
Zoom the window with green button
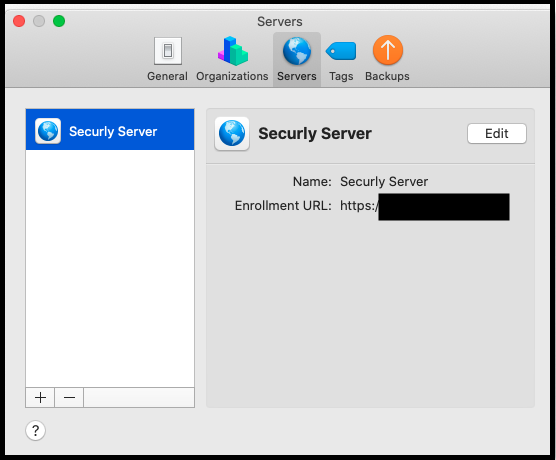pos(59,21)
